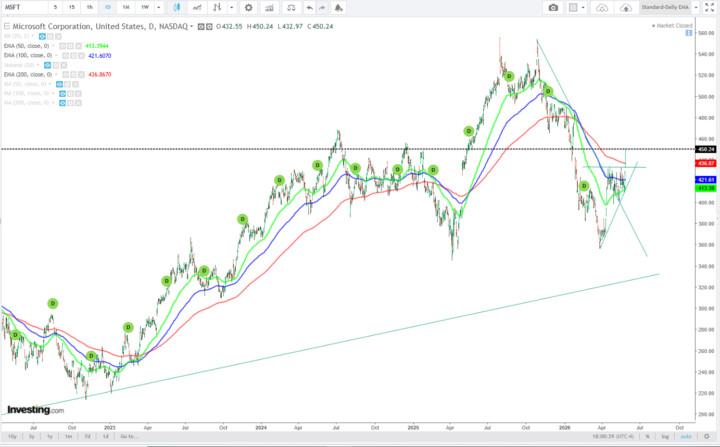Remove the EMA 100 indicator
Screen dimensions: 720x447
[x=81, y=56]
